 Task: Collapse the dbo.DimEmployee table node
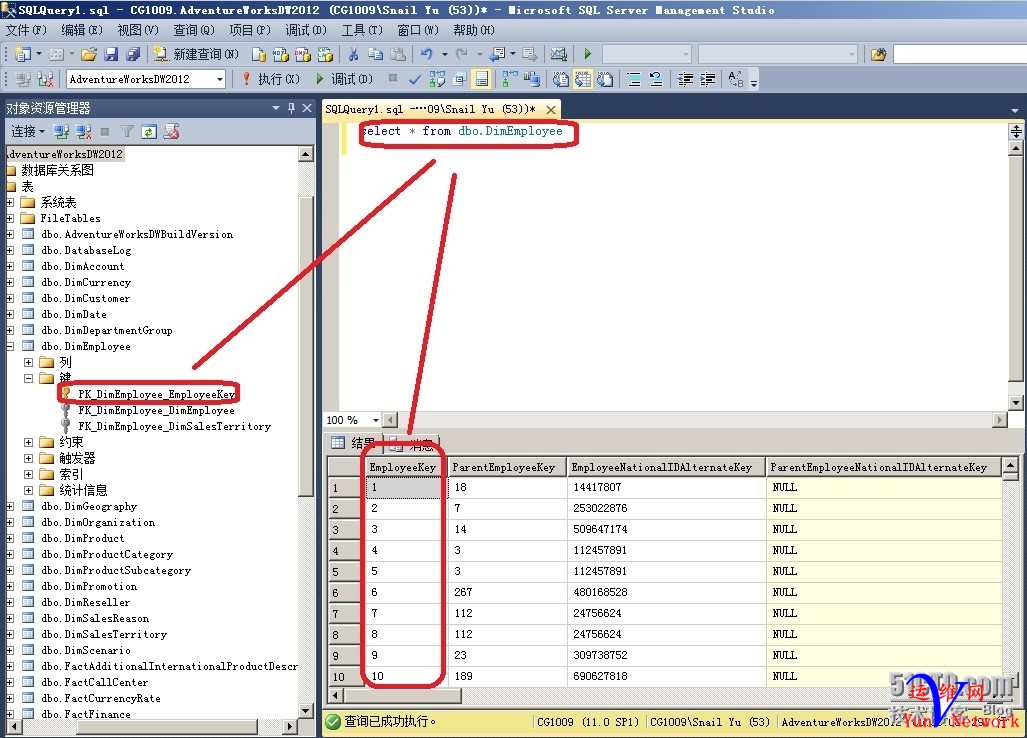click(10, 346)
